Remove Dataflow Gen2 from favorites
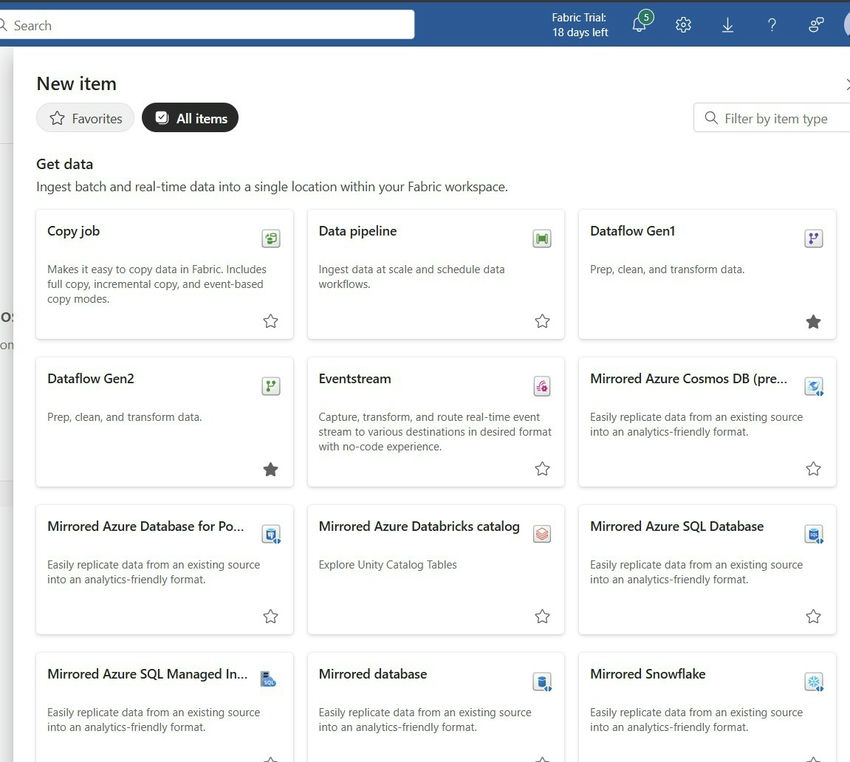 pos(270,468)
